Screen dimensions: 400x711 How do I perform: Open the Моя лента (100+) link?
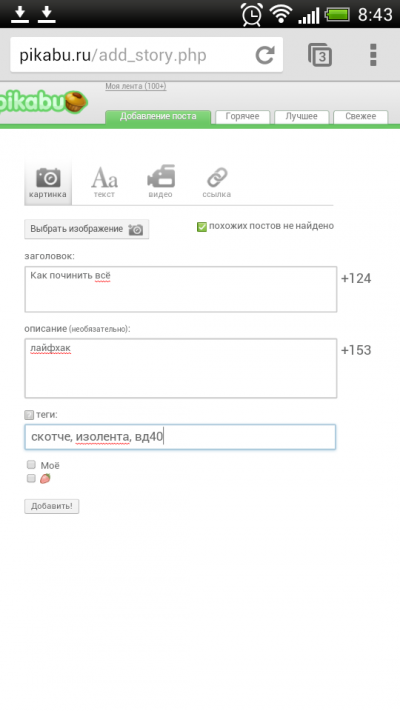pos(136,86)
